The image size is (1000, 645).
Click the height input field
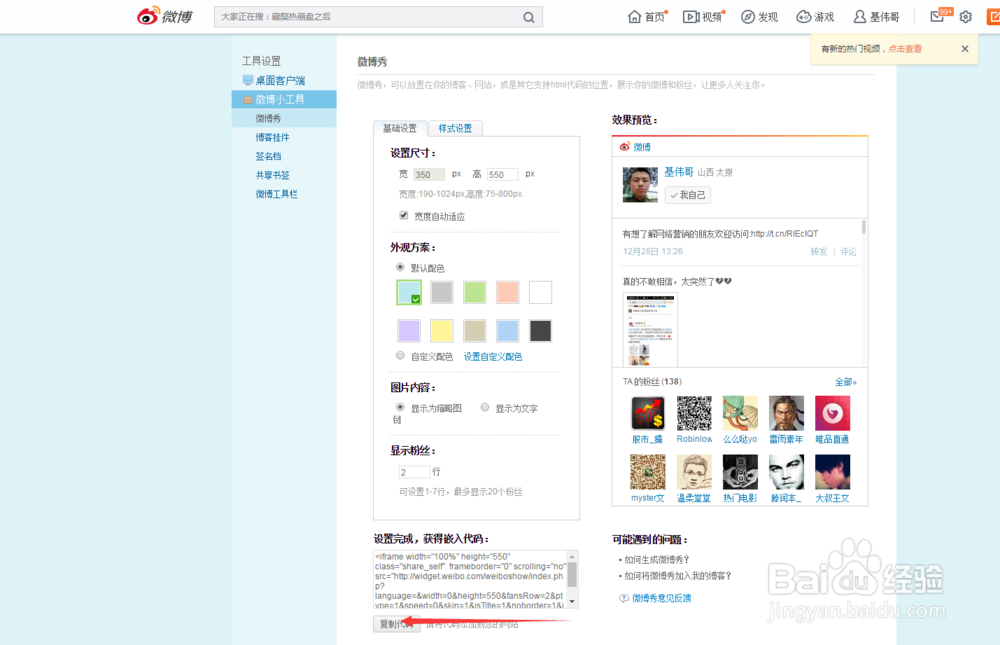point(503,174)
